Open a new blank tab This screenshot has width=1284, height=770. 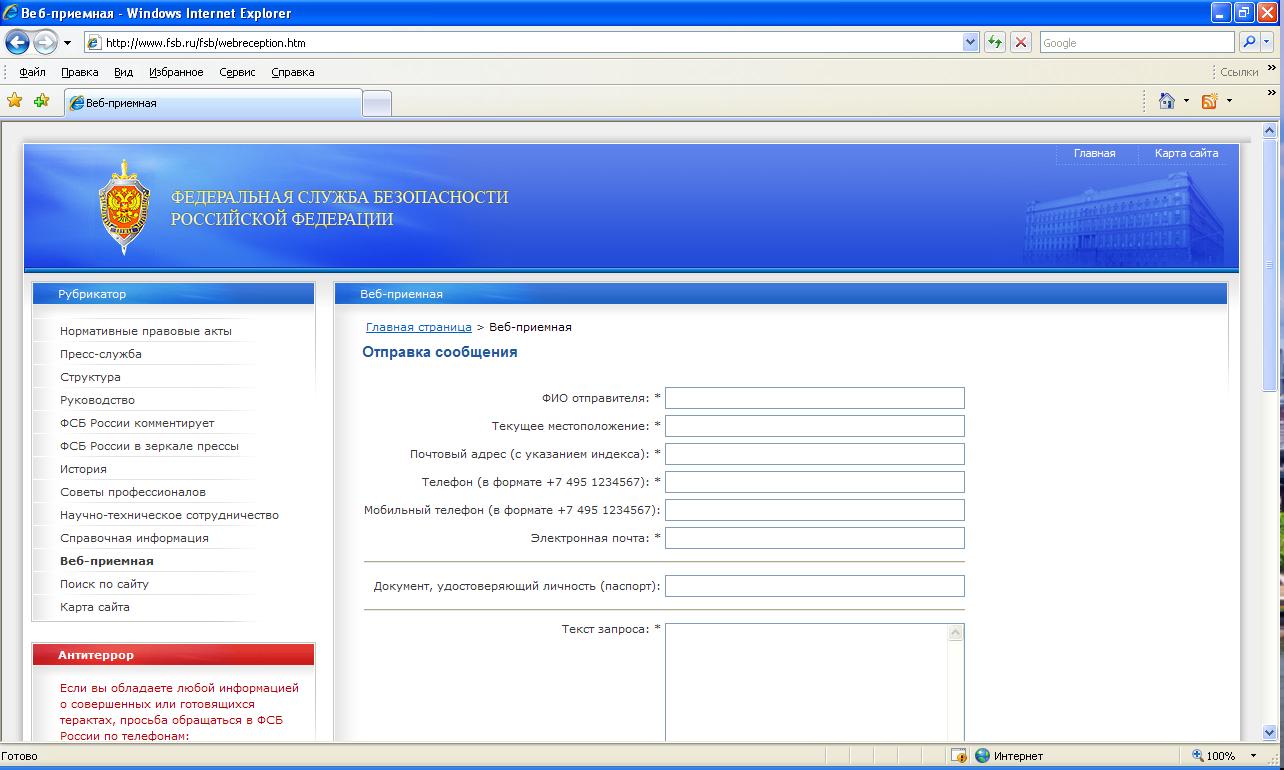point(377,104)
